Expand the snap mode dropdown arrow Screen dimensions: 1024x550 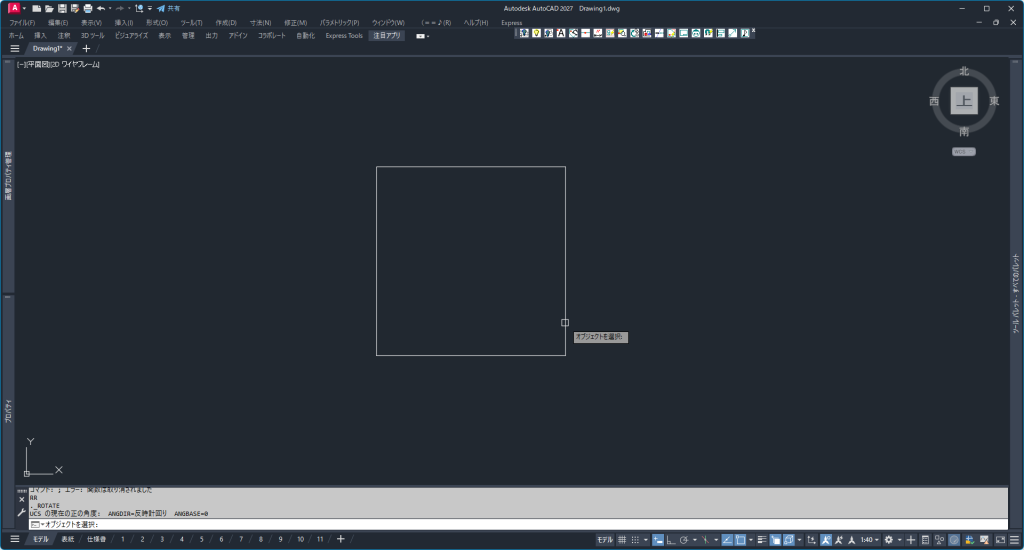[x=646, y=540]
